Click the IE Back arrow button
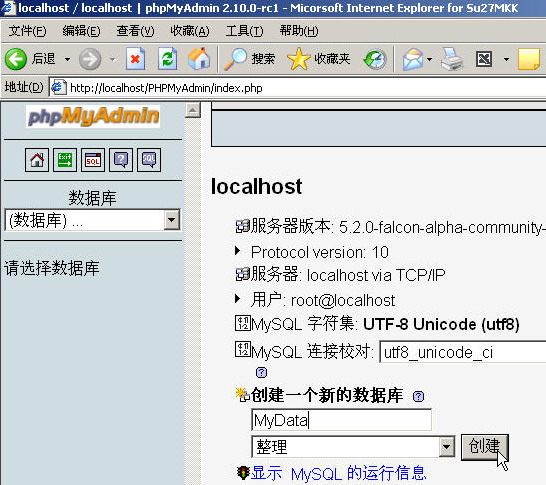546x485 pixels. coord(16,59)
